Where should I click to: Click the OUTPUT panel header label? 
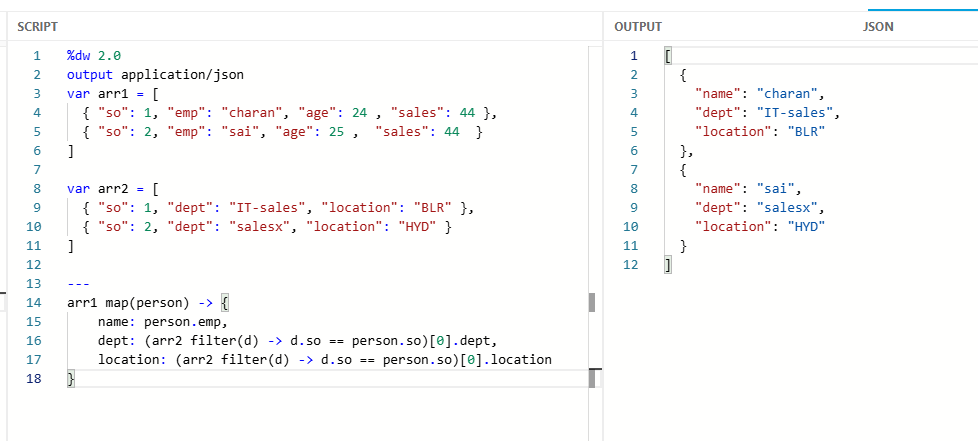point(637,27)
